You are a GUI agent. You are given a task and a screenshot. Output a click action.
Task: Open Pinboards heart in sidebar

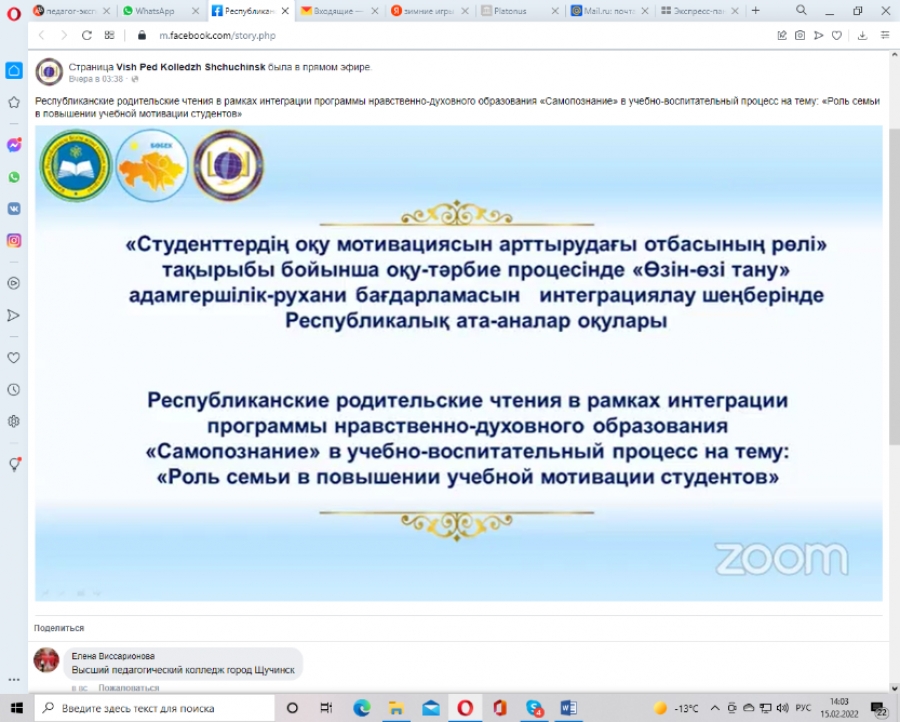[x=14, y=358]
